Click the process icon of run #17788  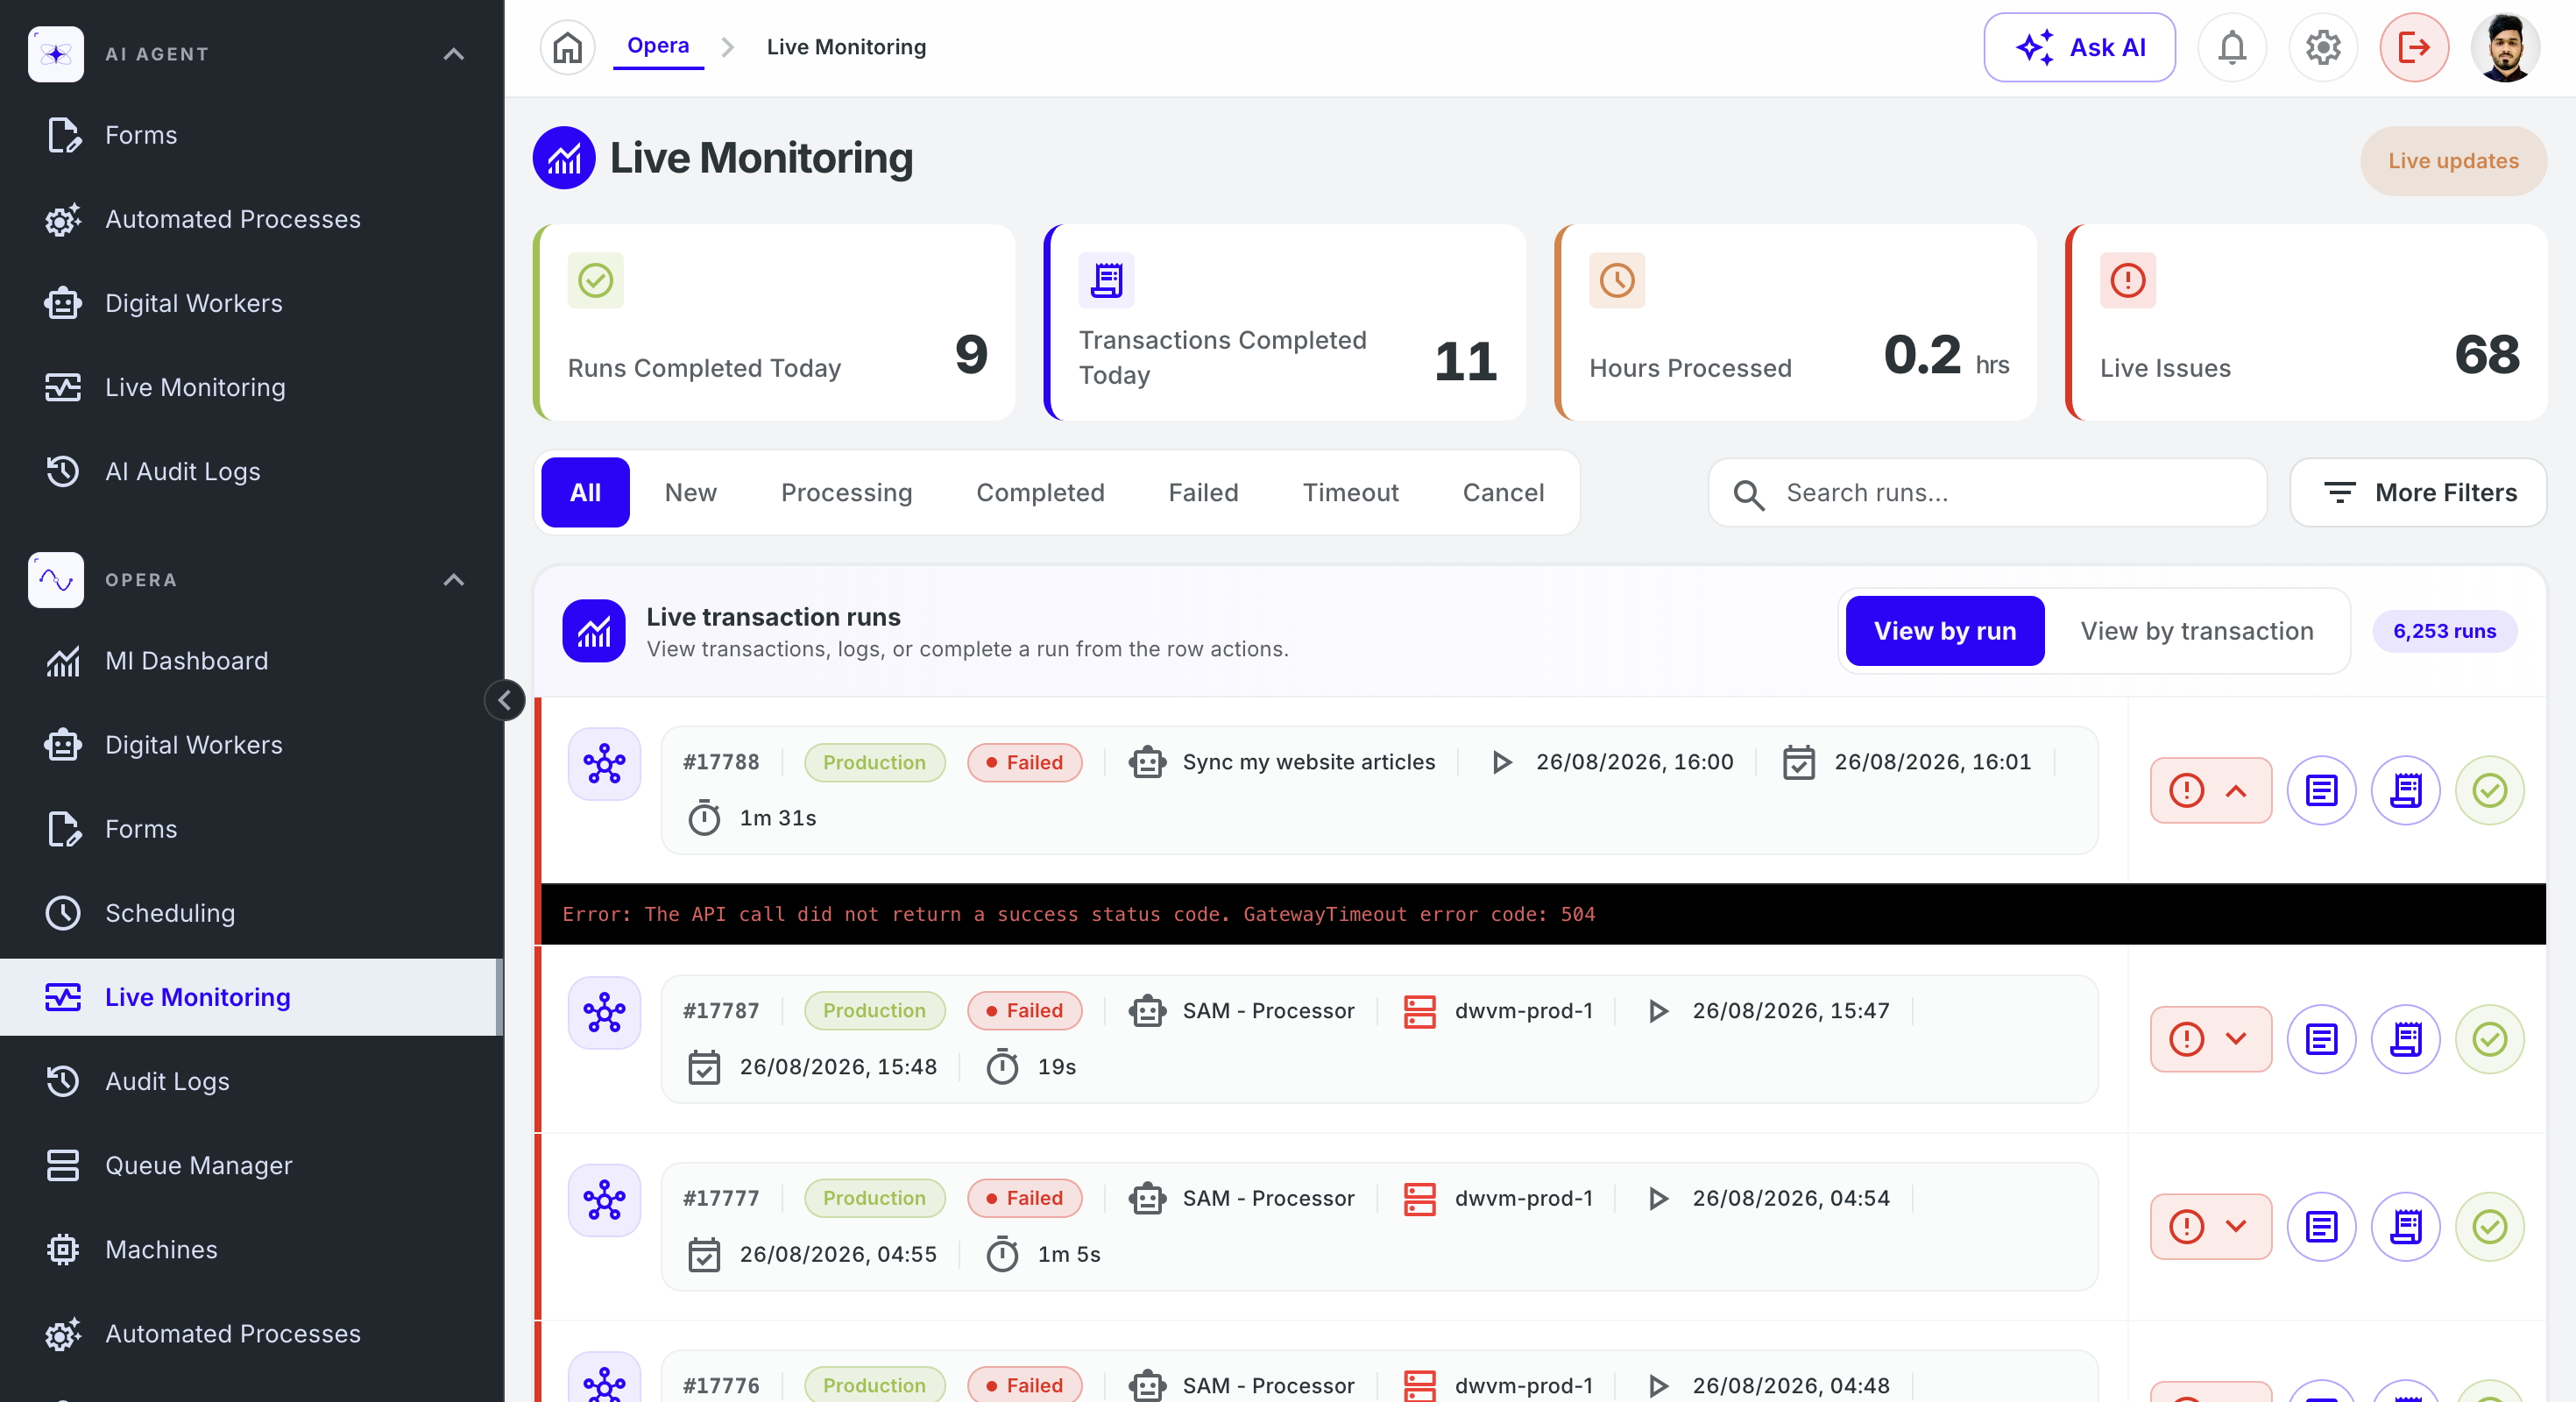(604, 764)
